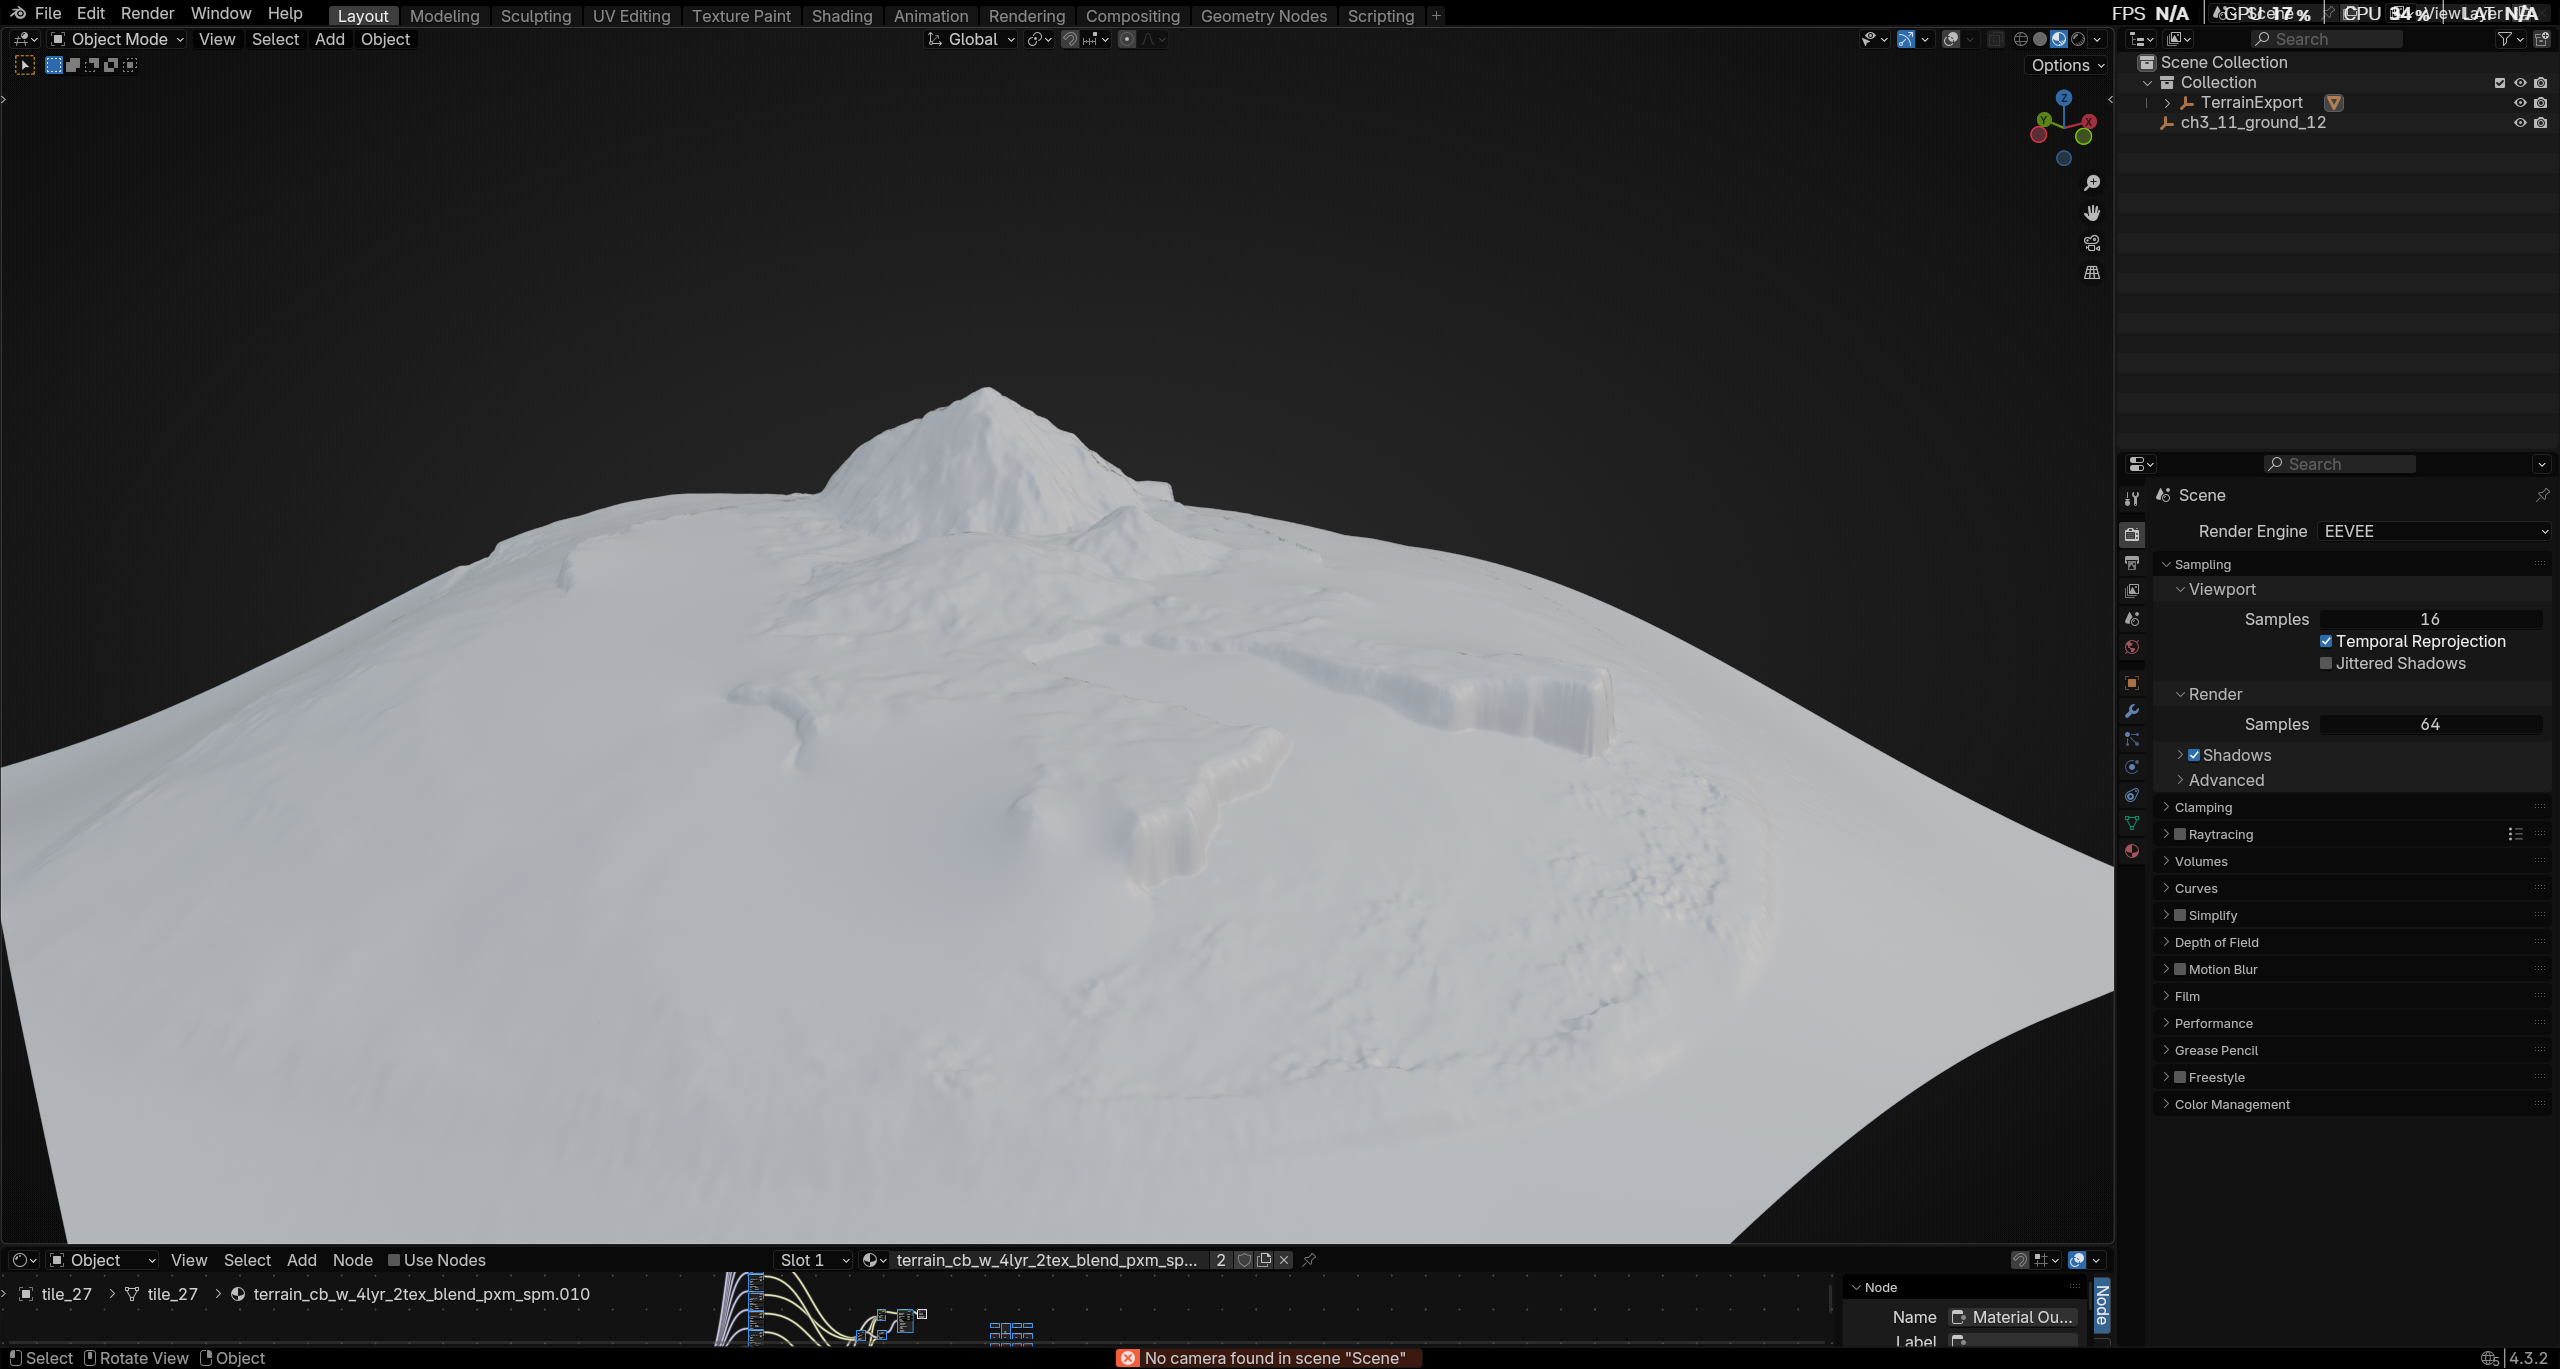Open the Render Engine EEVEE dropdown
This screenshot has height=1369, width=2560.
click(2434, 532)
